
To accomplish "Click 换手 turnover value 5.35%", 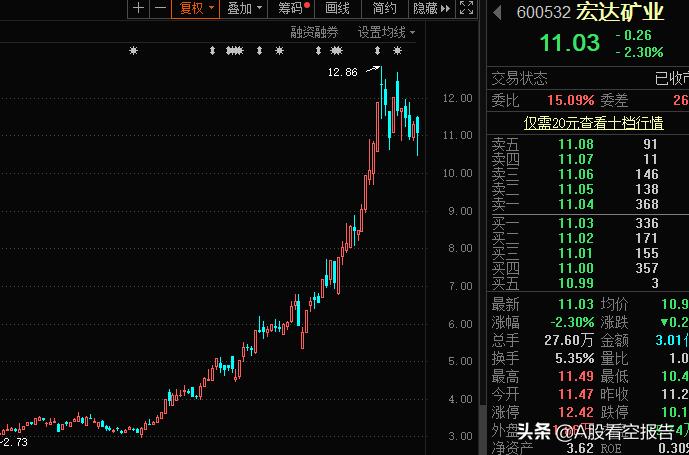I will pyautogui.click(x=575, y=358).
